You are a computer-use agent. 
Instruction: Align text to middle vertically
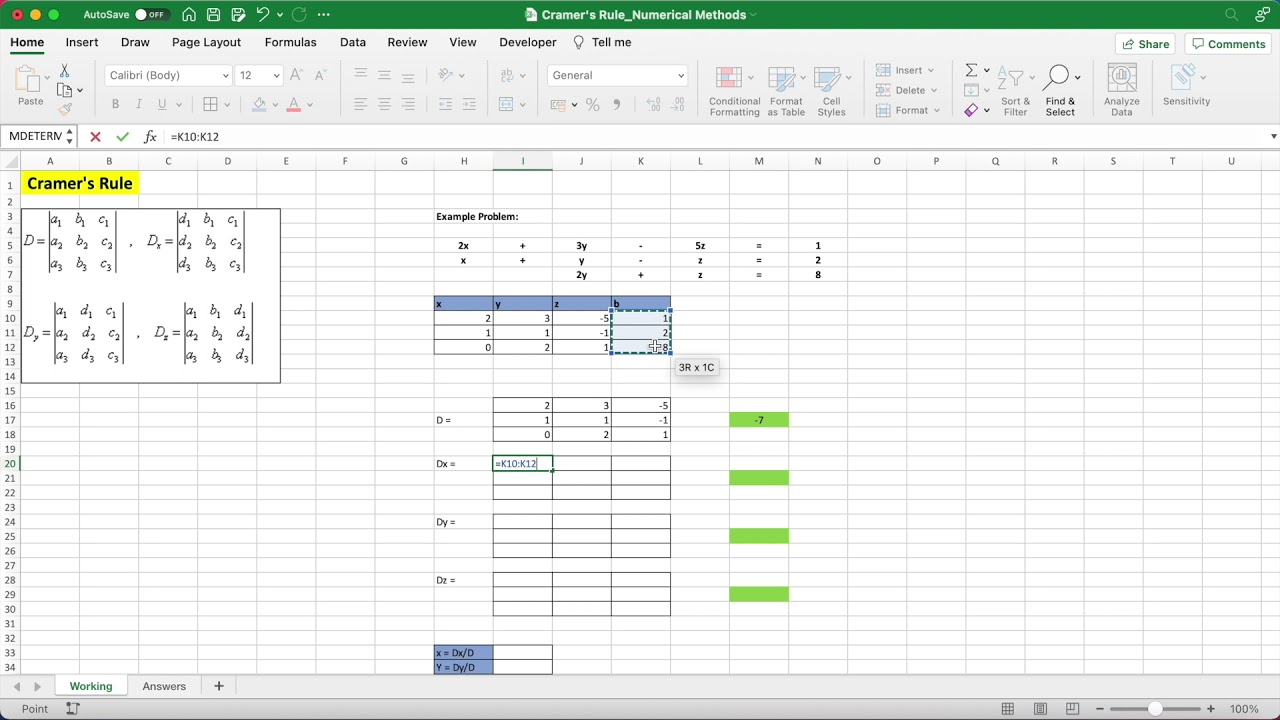click(384, 75)
